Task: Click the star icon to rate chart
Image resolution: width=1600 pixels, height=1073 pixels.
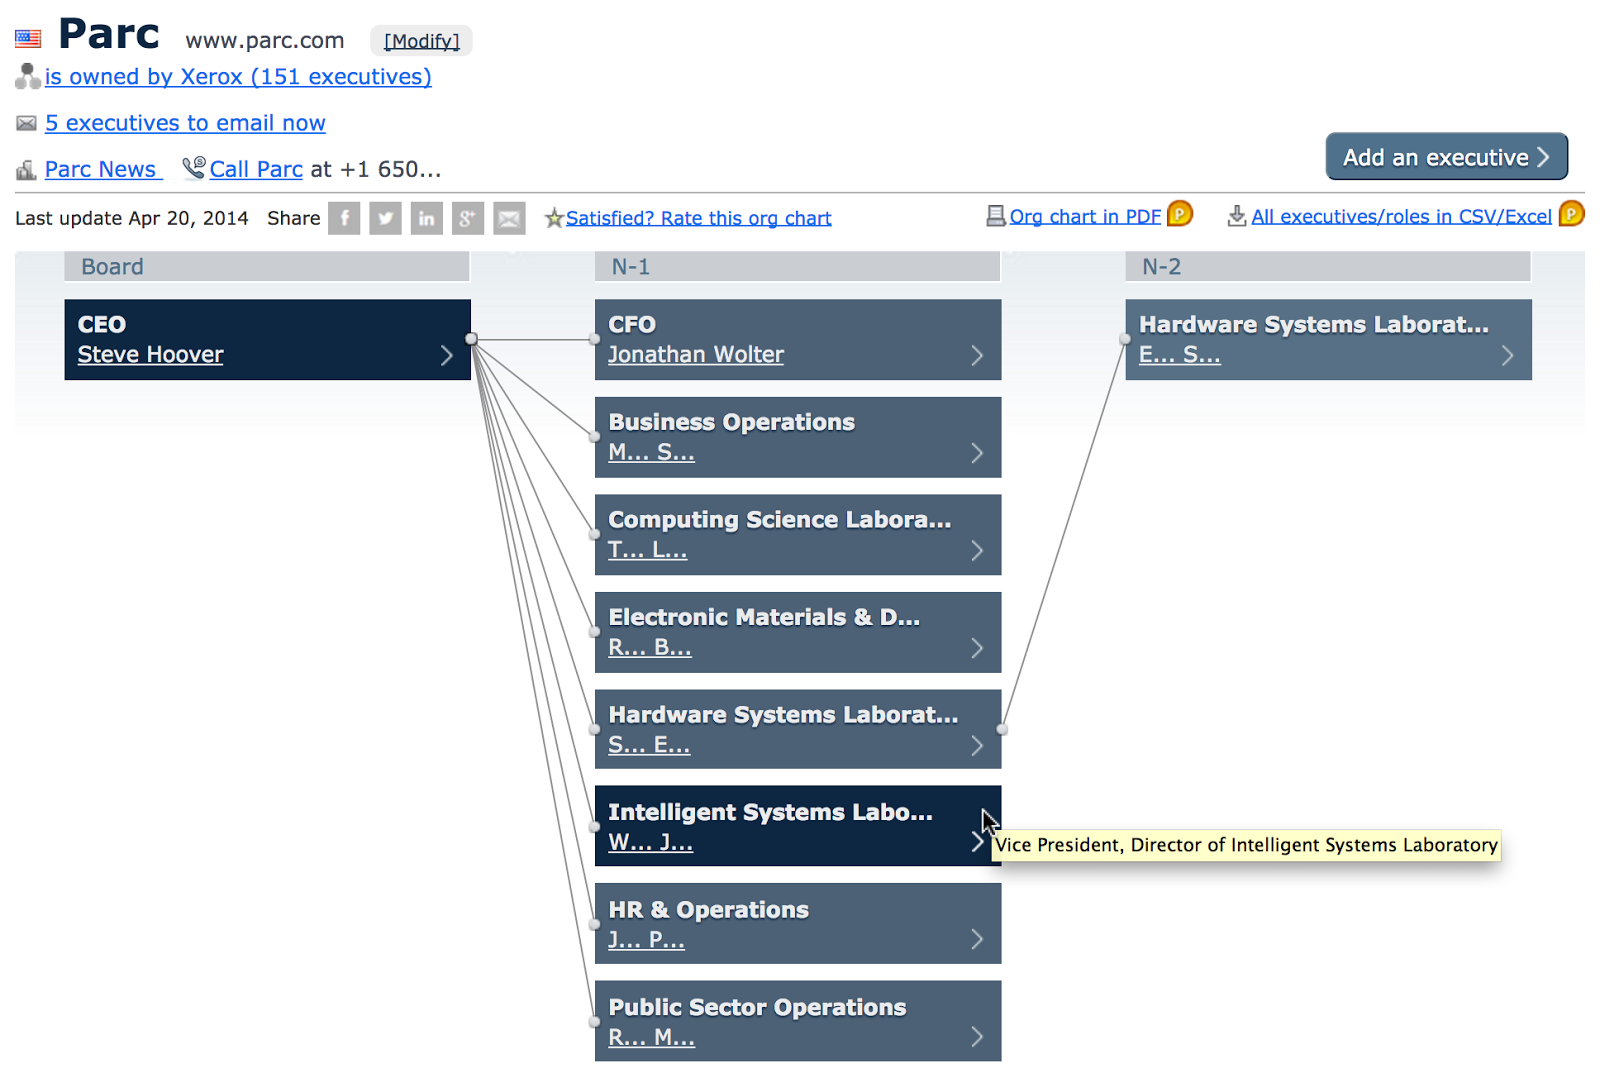Action: (554, 217)
